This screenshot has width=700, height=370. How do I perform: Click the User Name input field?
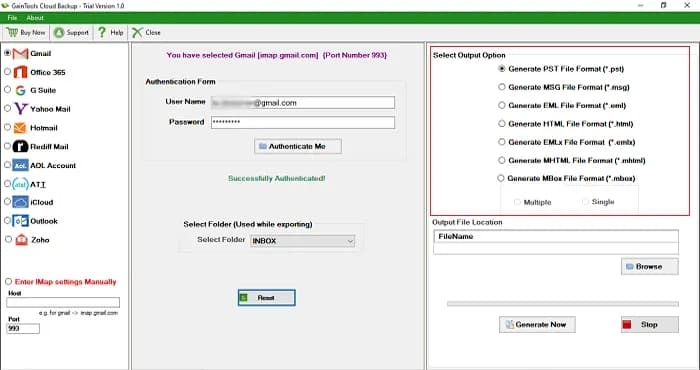pyautogui.click(x=303, y=103)
